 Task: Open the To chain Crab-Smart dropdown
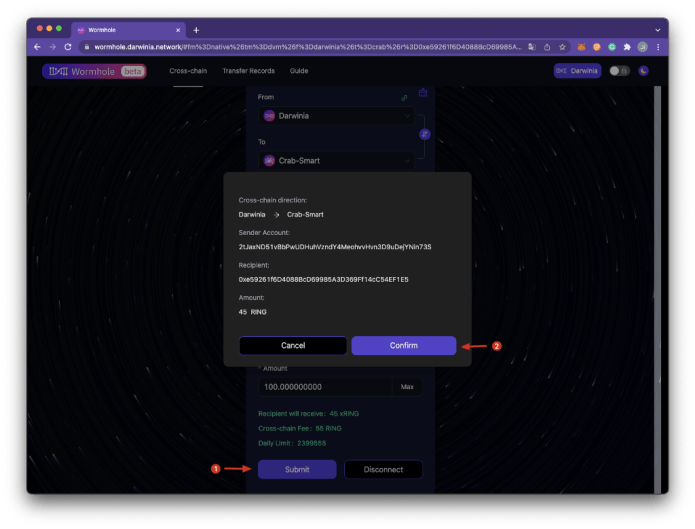pyautogui.click(x=336, y=161)
